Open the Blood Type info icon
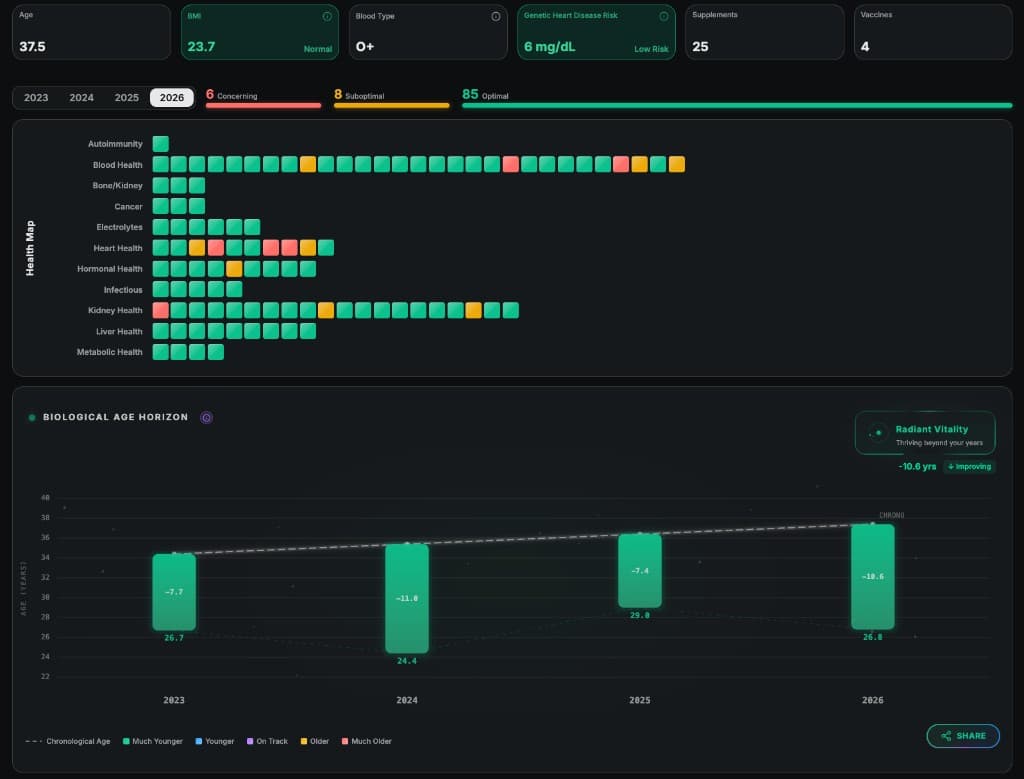This screenshot has width=1024, height=779. tap(495, 16)
